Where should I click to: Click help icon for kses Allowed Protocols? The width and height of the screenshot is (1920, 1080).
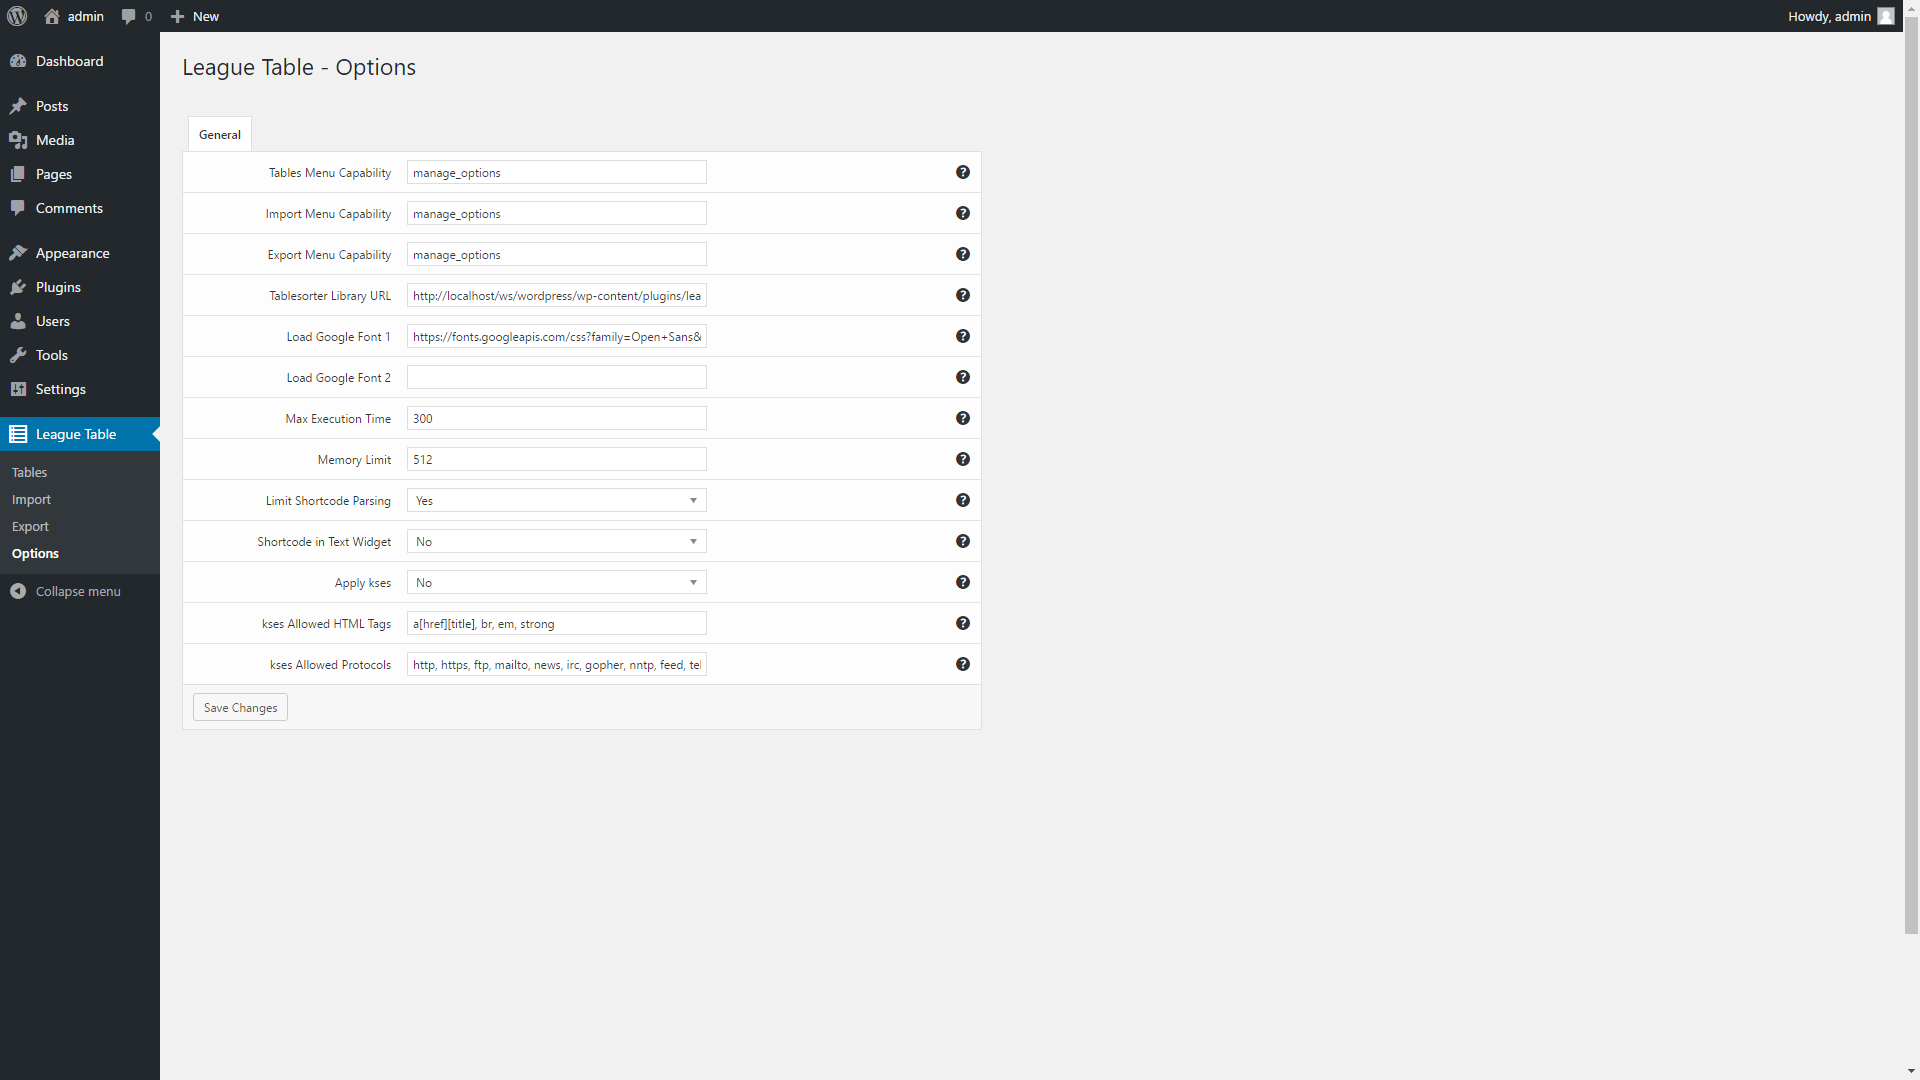pyautogui.click(x=962, y=664)
